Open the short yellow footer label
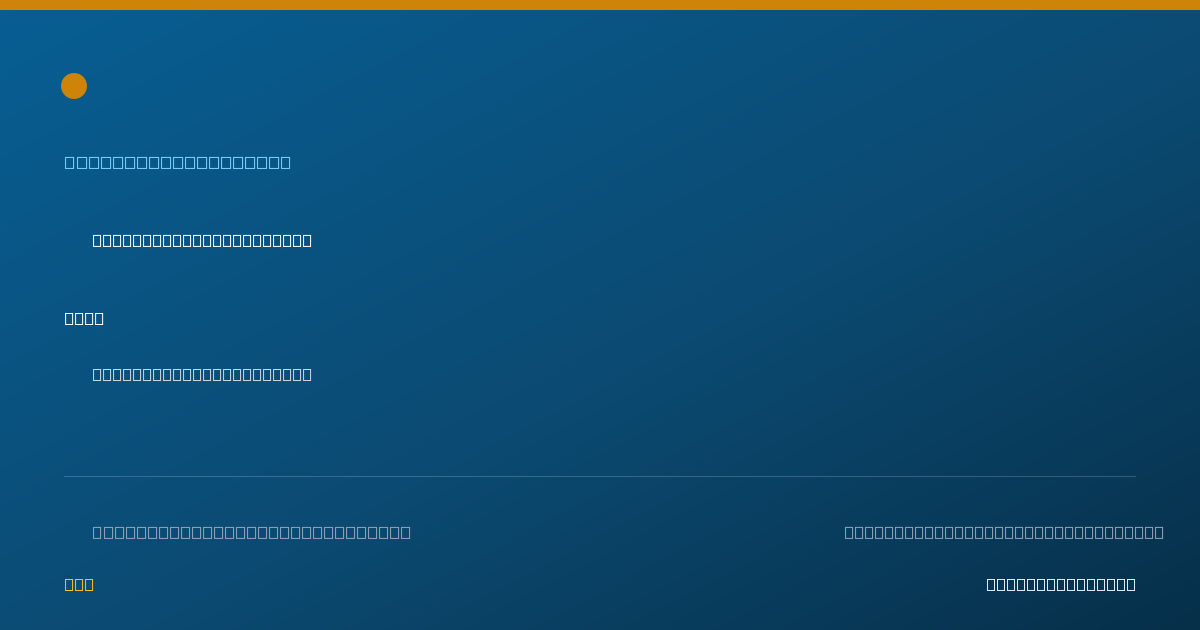 click(79, 584)
